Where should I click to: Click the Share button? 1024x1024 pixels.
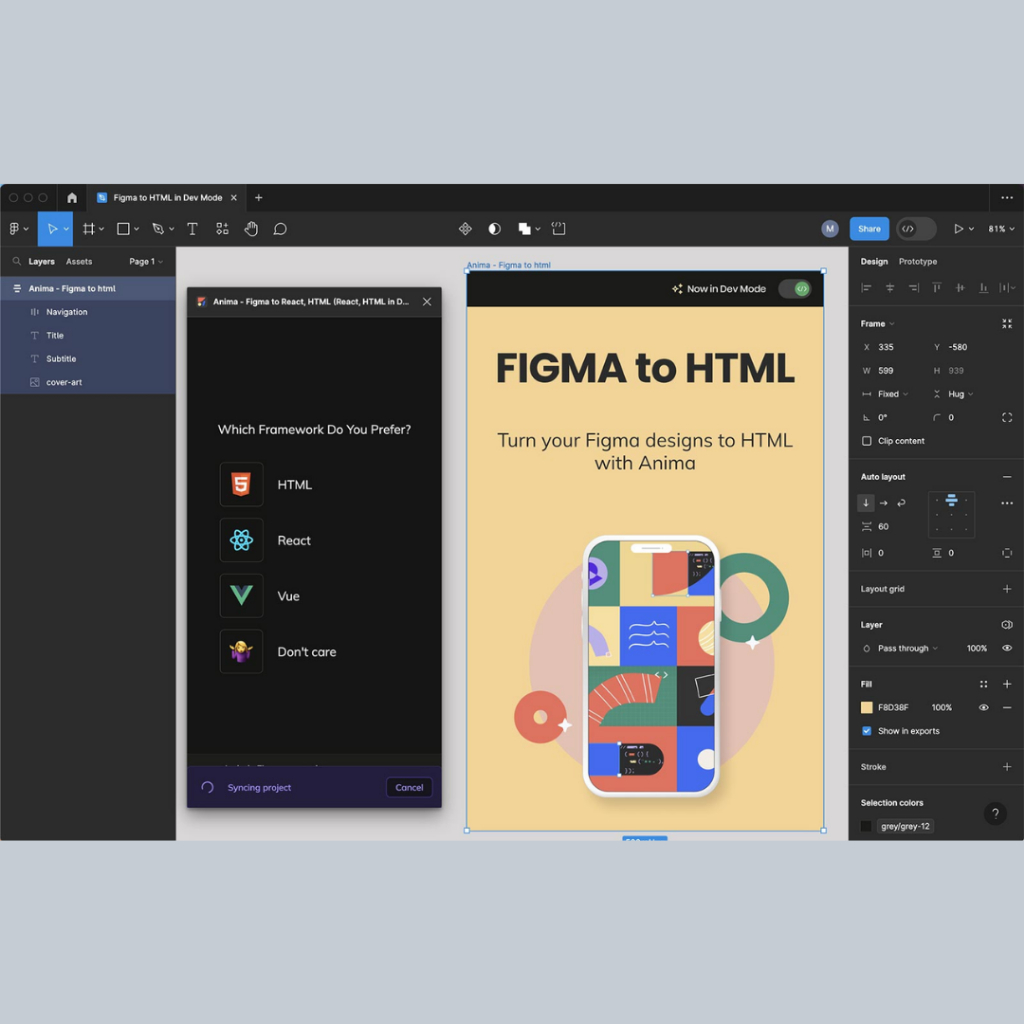(869, 229)
